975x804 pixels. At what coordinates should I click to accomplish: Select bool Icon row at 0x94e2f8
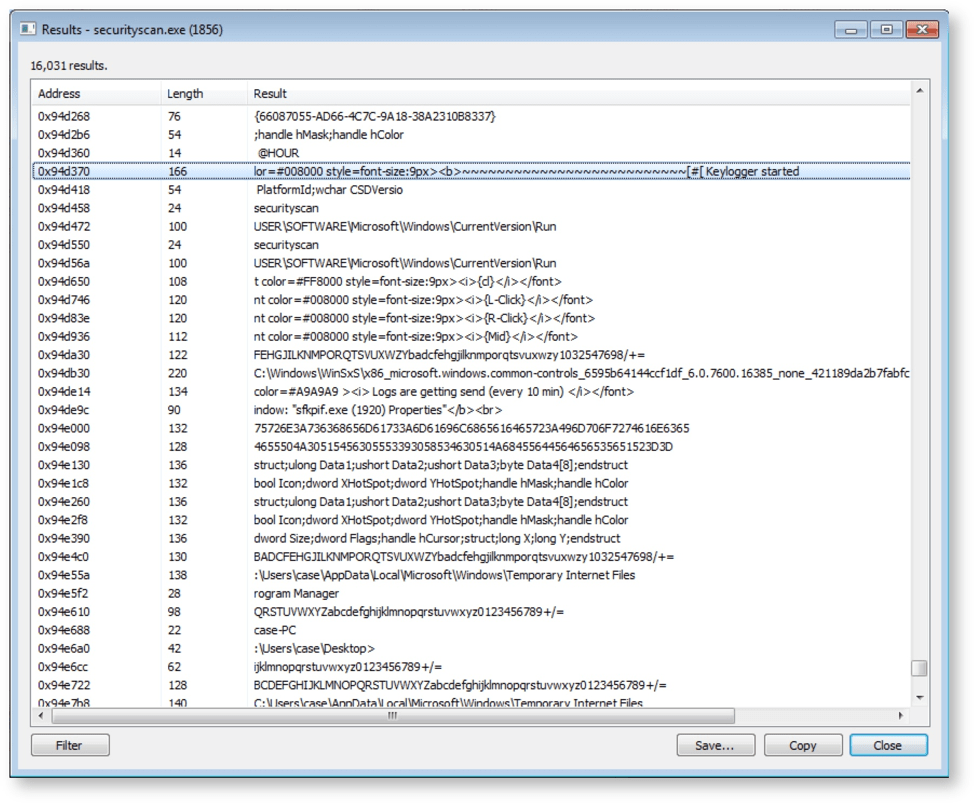point(471,520)
